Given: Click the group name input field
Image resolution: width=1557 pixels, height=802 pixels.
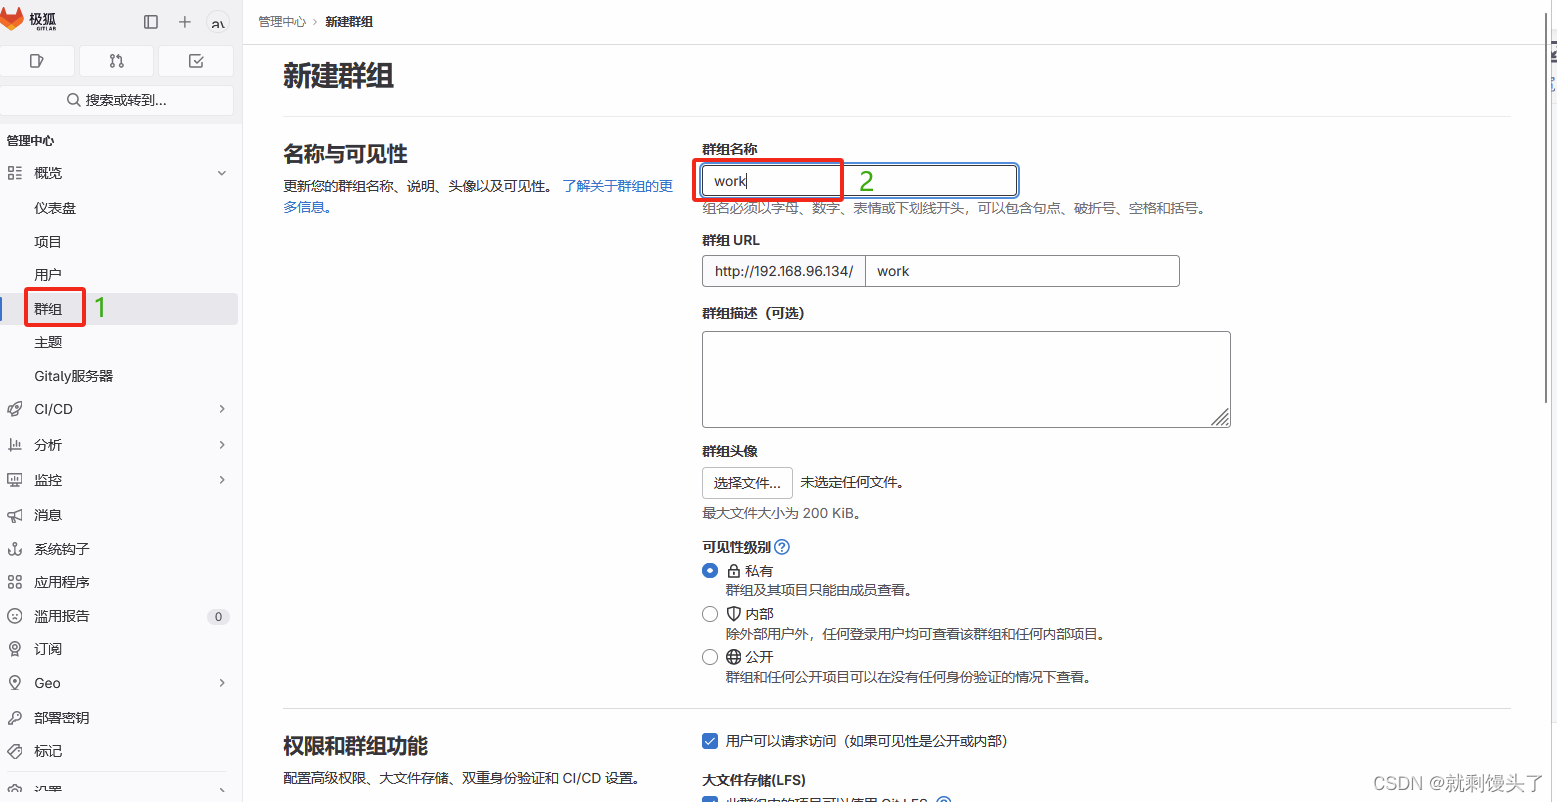Looking at the screenshot, I should (x=860, y=181).
